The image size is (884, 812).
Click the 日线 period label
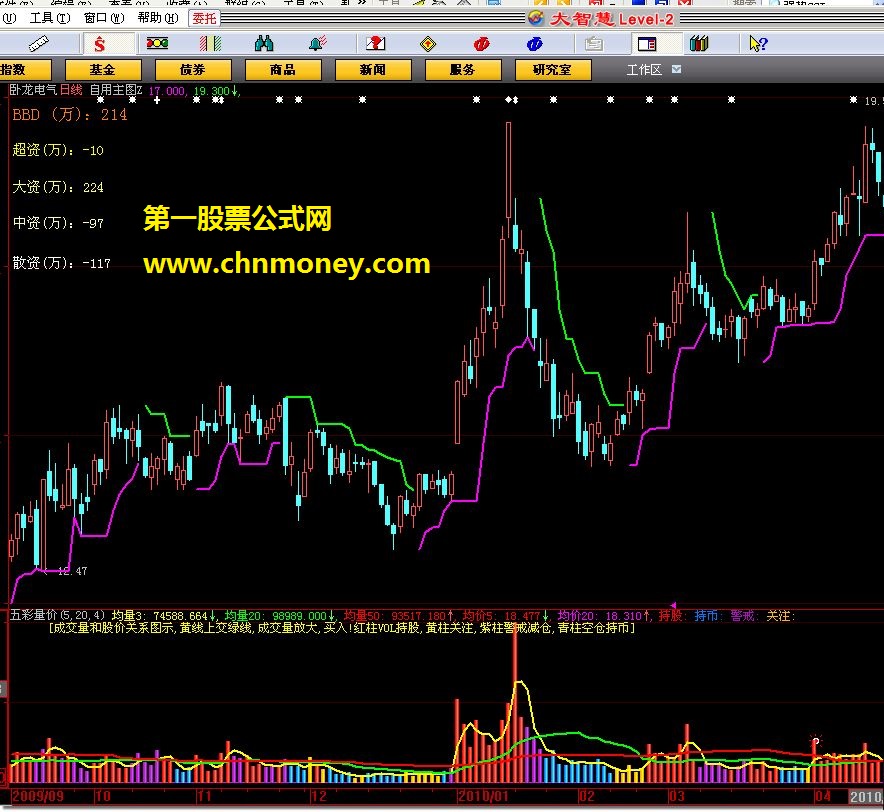71,90
